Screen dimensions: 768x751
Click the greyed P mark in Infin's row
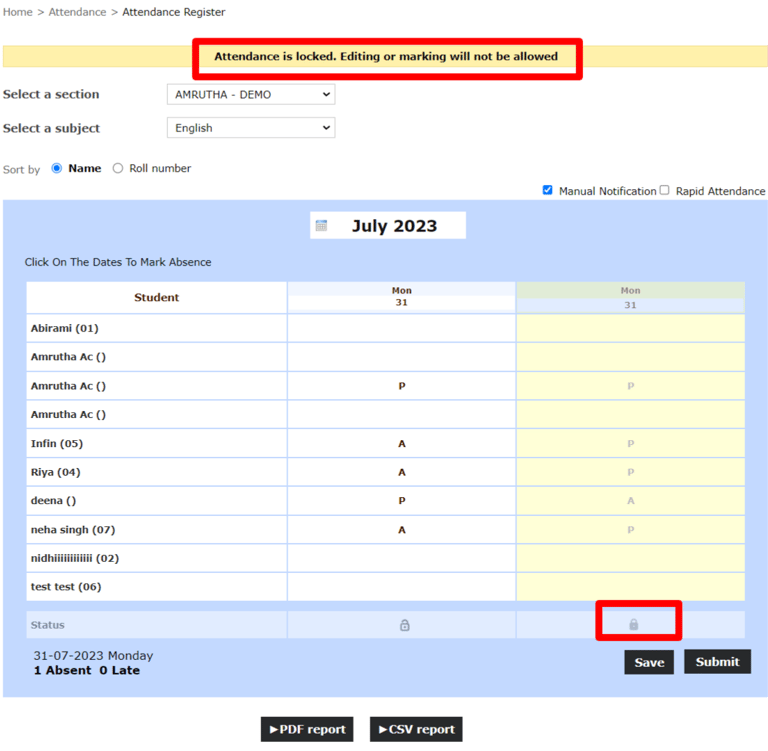click(x=630, y=444)
